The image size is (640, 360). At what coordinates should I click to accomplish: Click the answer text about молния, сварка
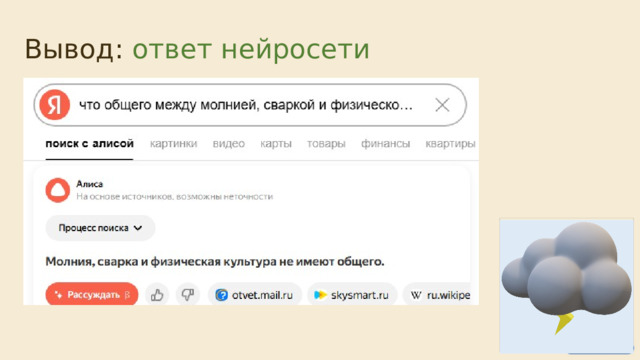coord(215,261)
